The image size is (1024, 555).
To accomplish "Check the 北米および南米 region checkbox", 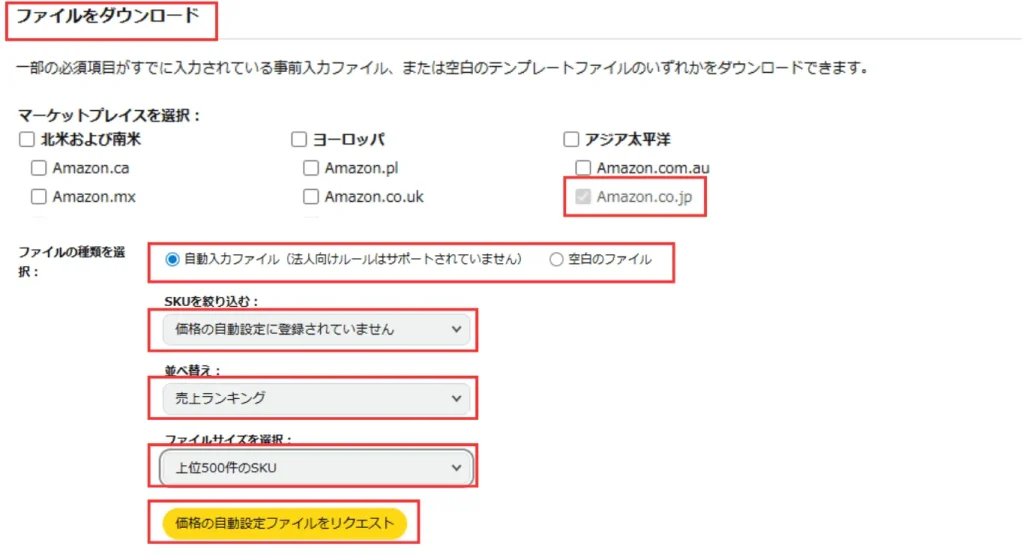I will pos(27,139).
